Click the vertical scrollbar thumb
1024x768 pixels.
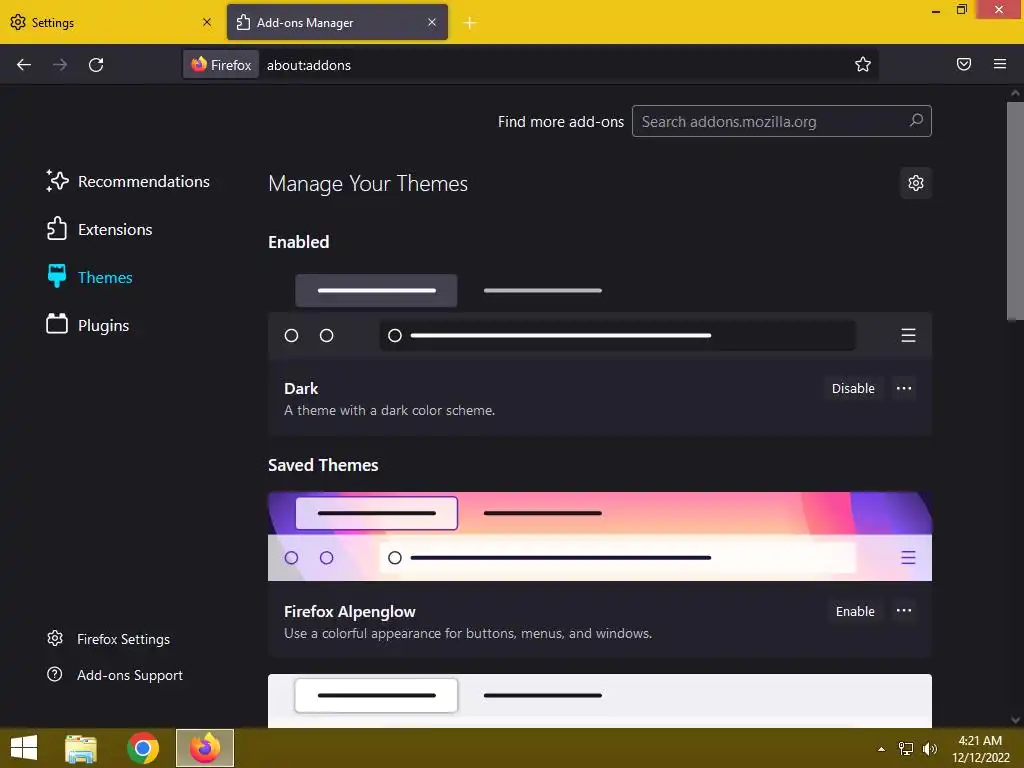(x=1015, y=210)
